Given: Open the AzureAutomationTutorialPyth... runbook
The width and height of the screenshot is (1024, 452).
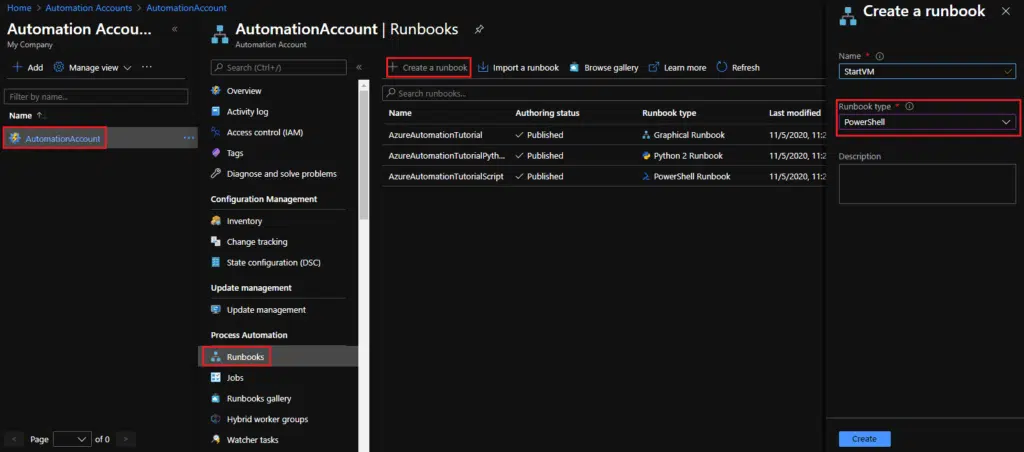Looking at the screenshot, I should pos(447,155).
